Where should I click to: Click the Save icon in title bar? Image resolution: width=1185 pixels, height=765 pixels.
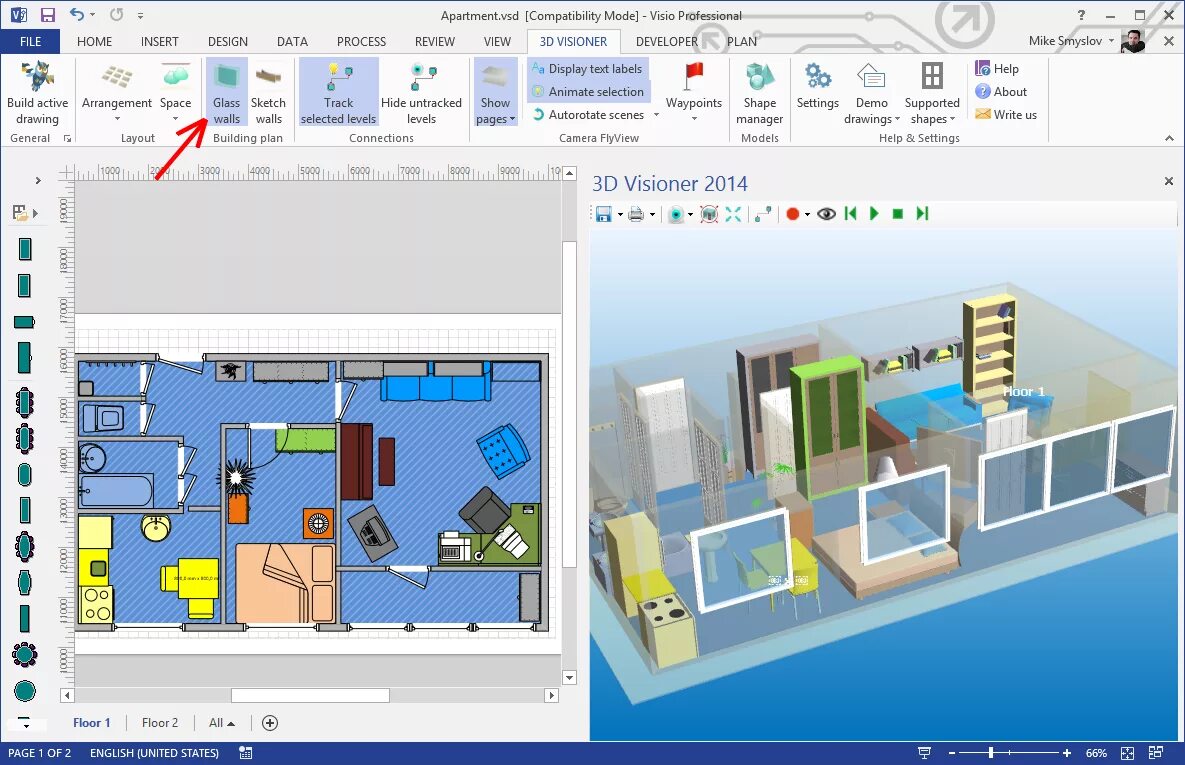click(x=48, y=15)
